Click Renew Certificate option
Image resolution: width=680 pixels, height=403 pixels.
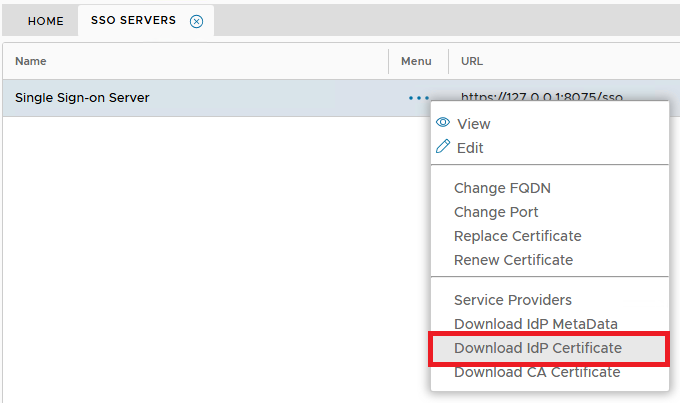[513, 260]
